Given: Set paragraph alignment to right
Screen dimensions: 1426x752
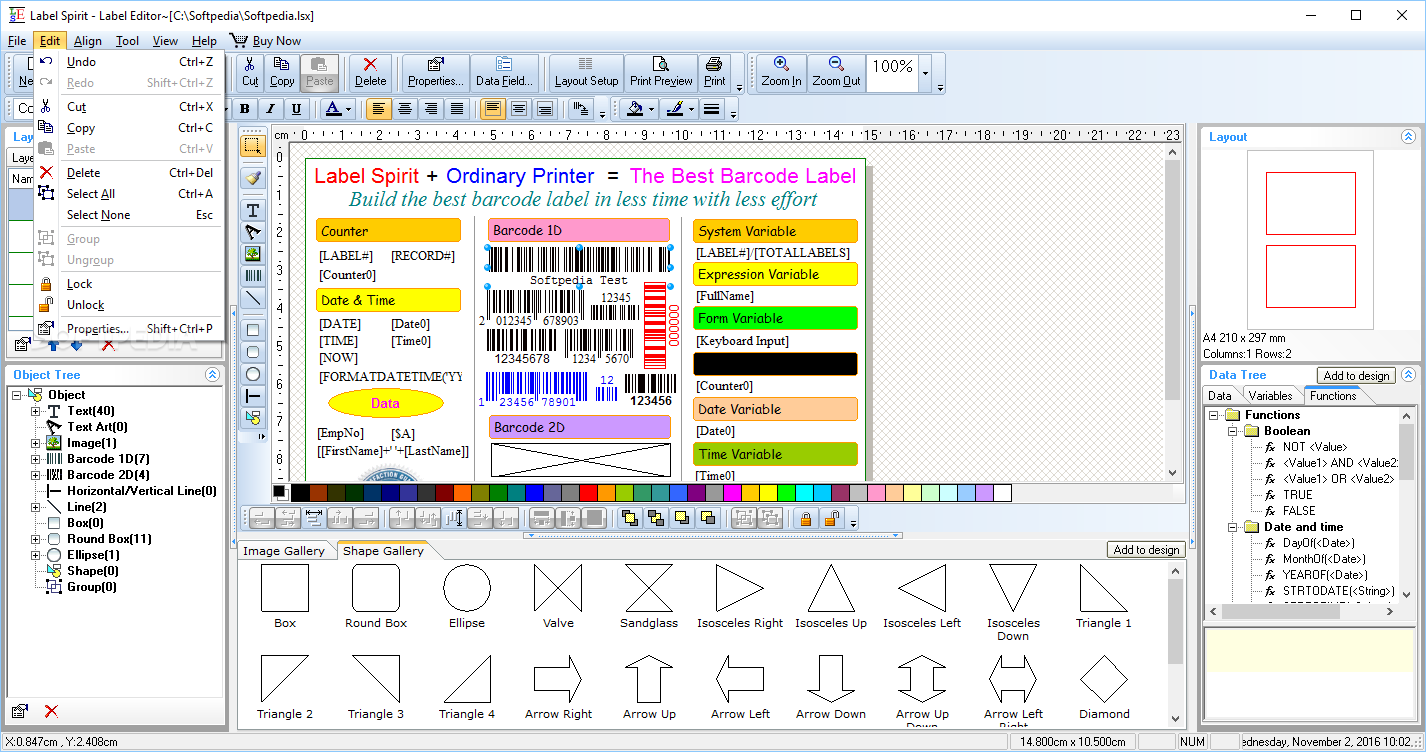Looking at the screenshot, I should point(431,109).
